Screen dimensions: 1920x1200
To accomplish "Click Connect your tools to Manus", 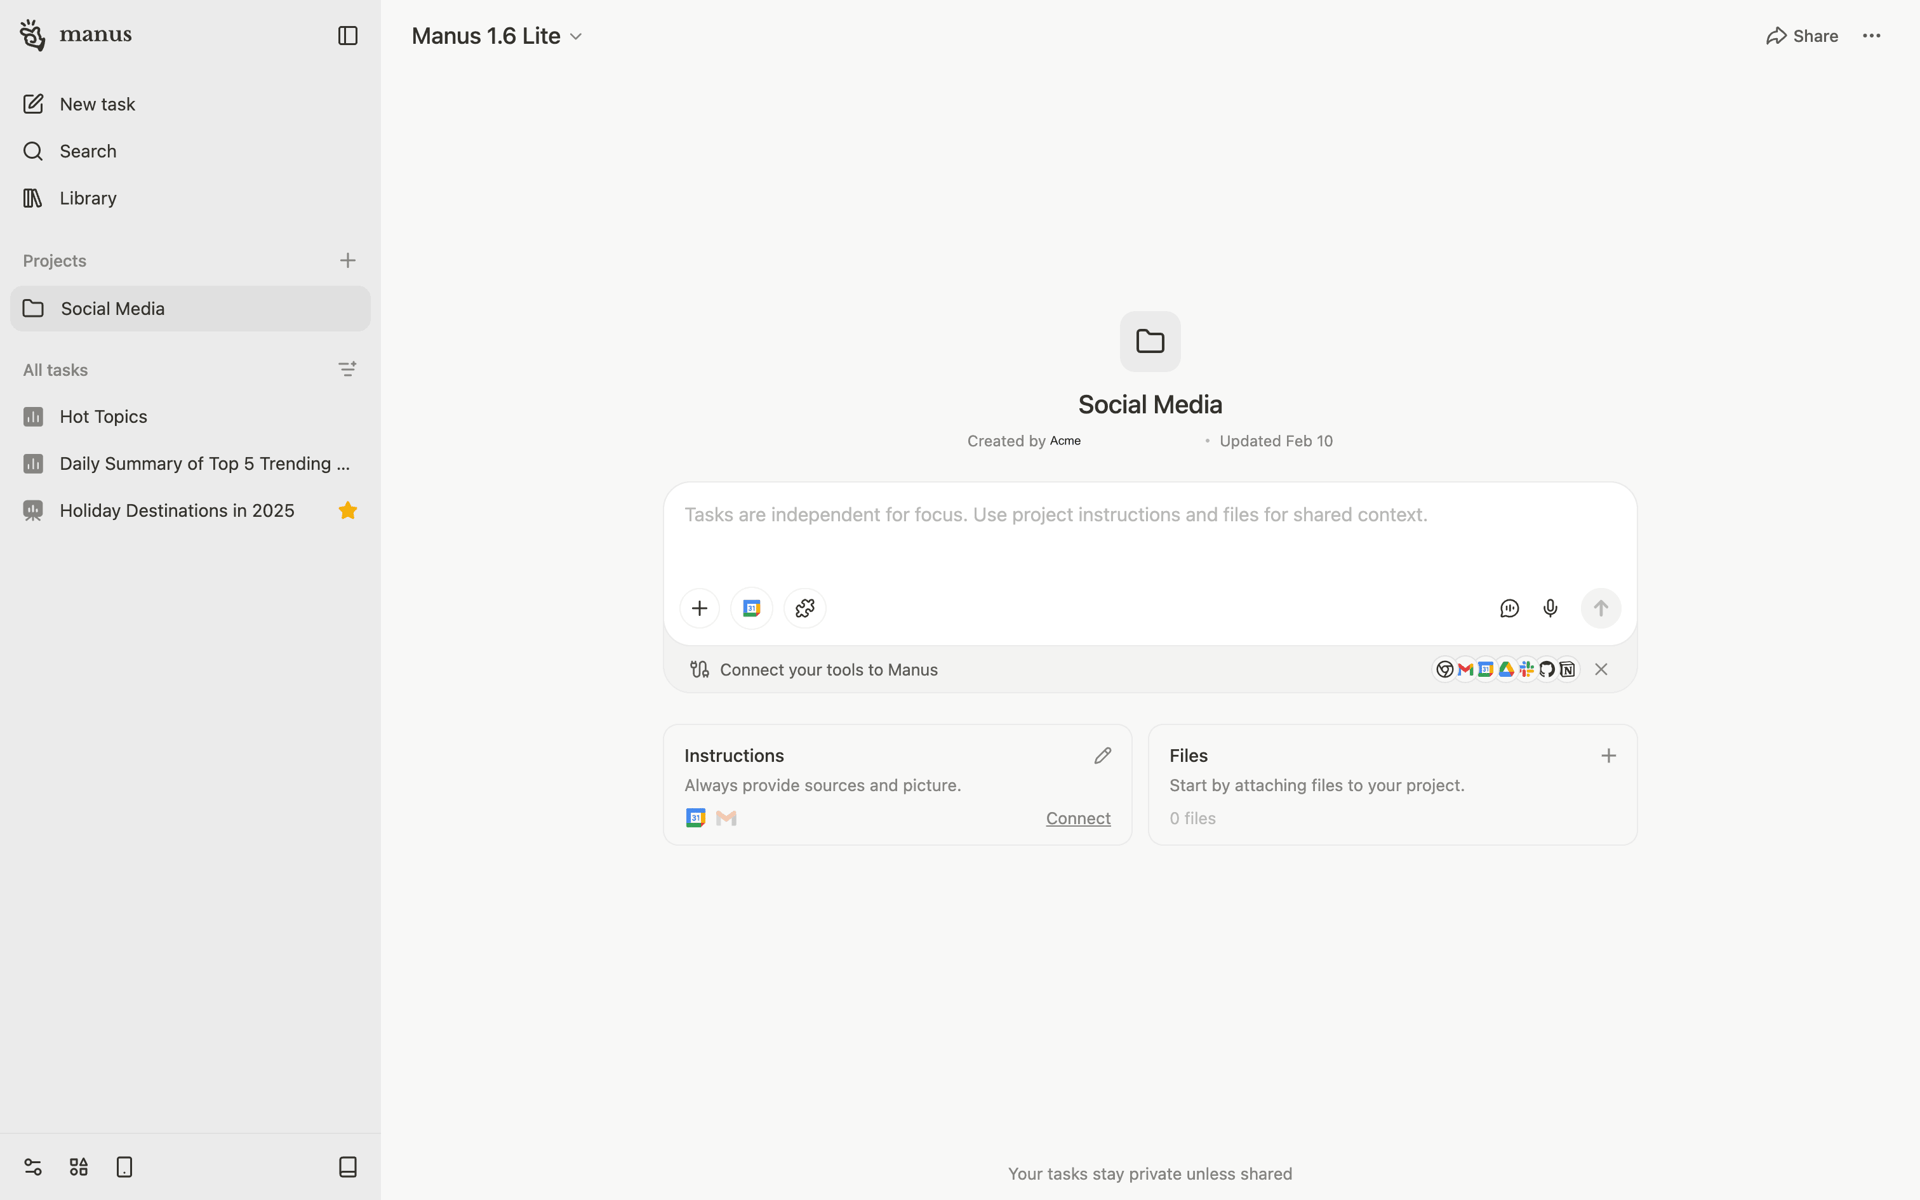I will coord(829,670).
